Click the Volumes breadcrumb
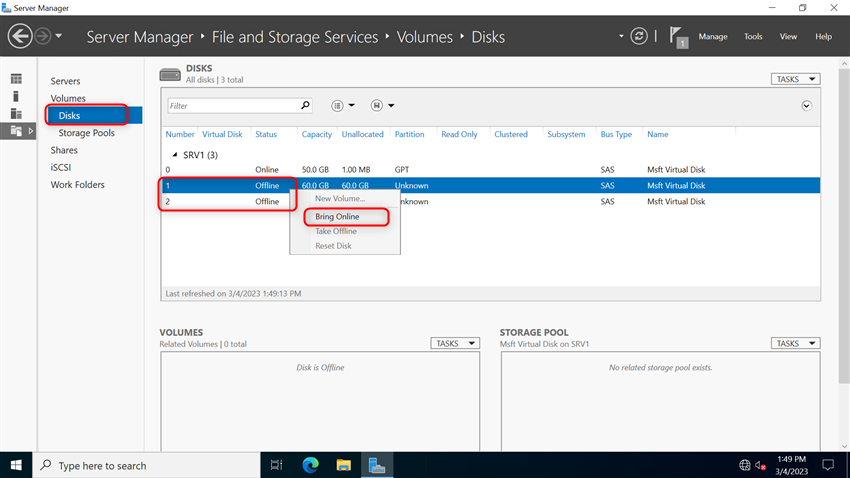 424,37
